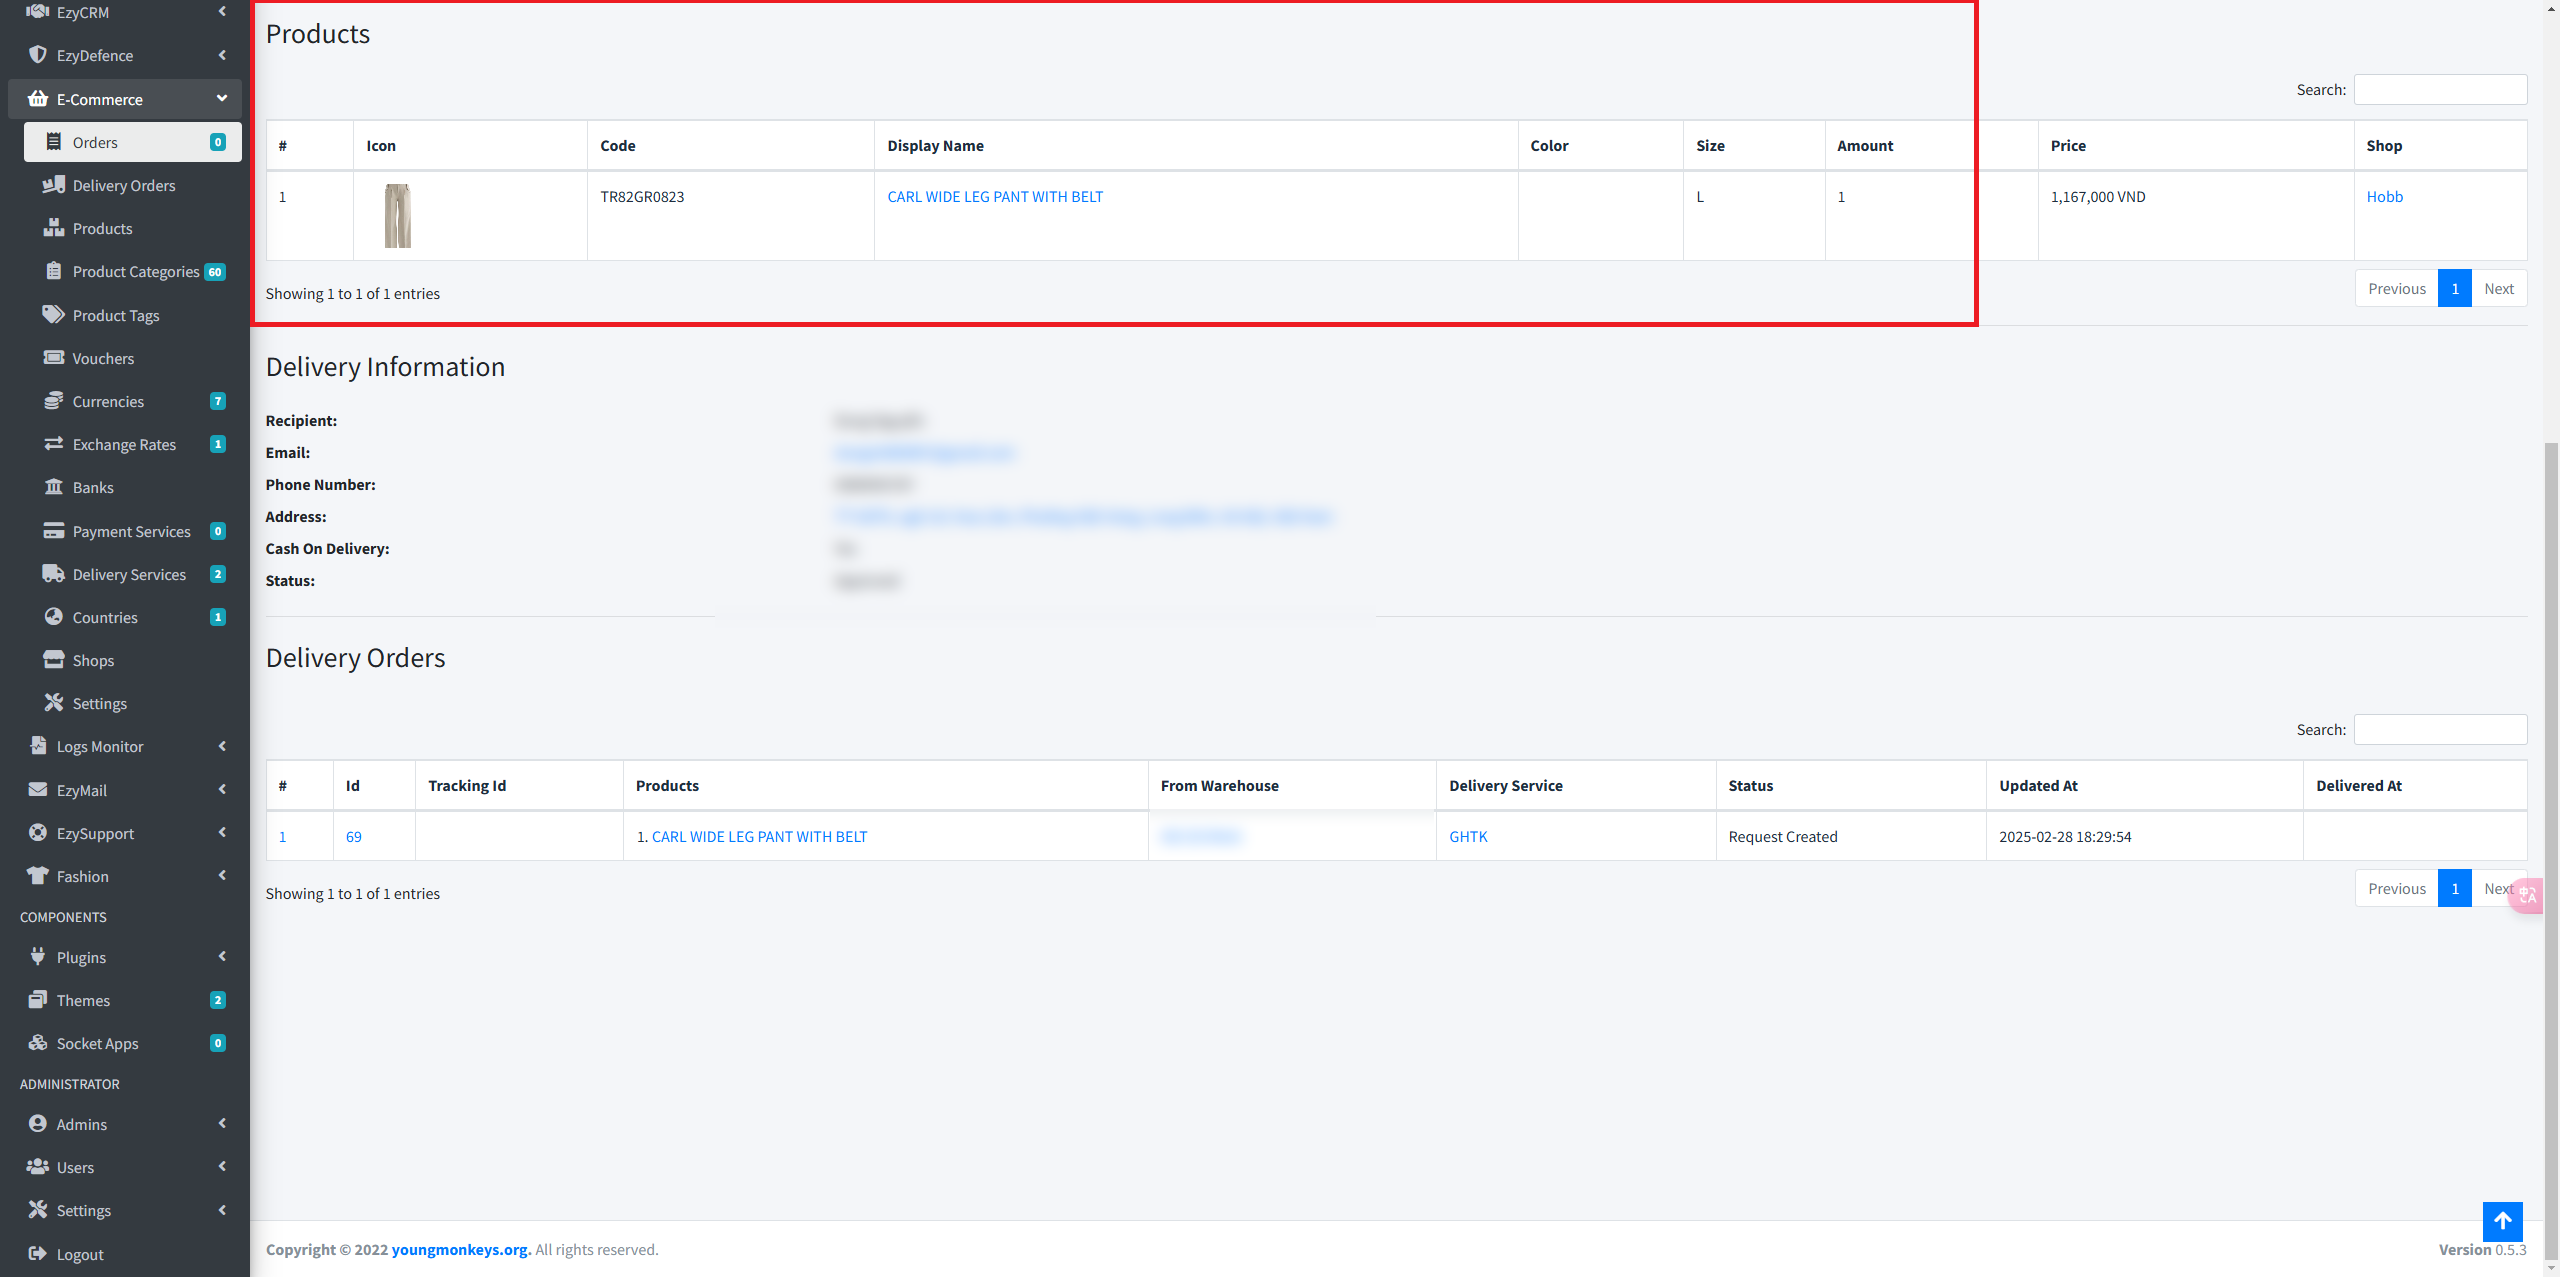Click the Orders list icon

pos(54,142)
